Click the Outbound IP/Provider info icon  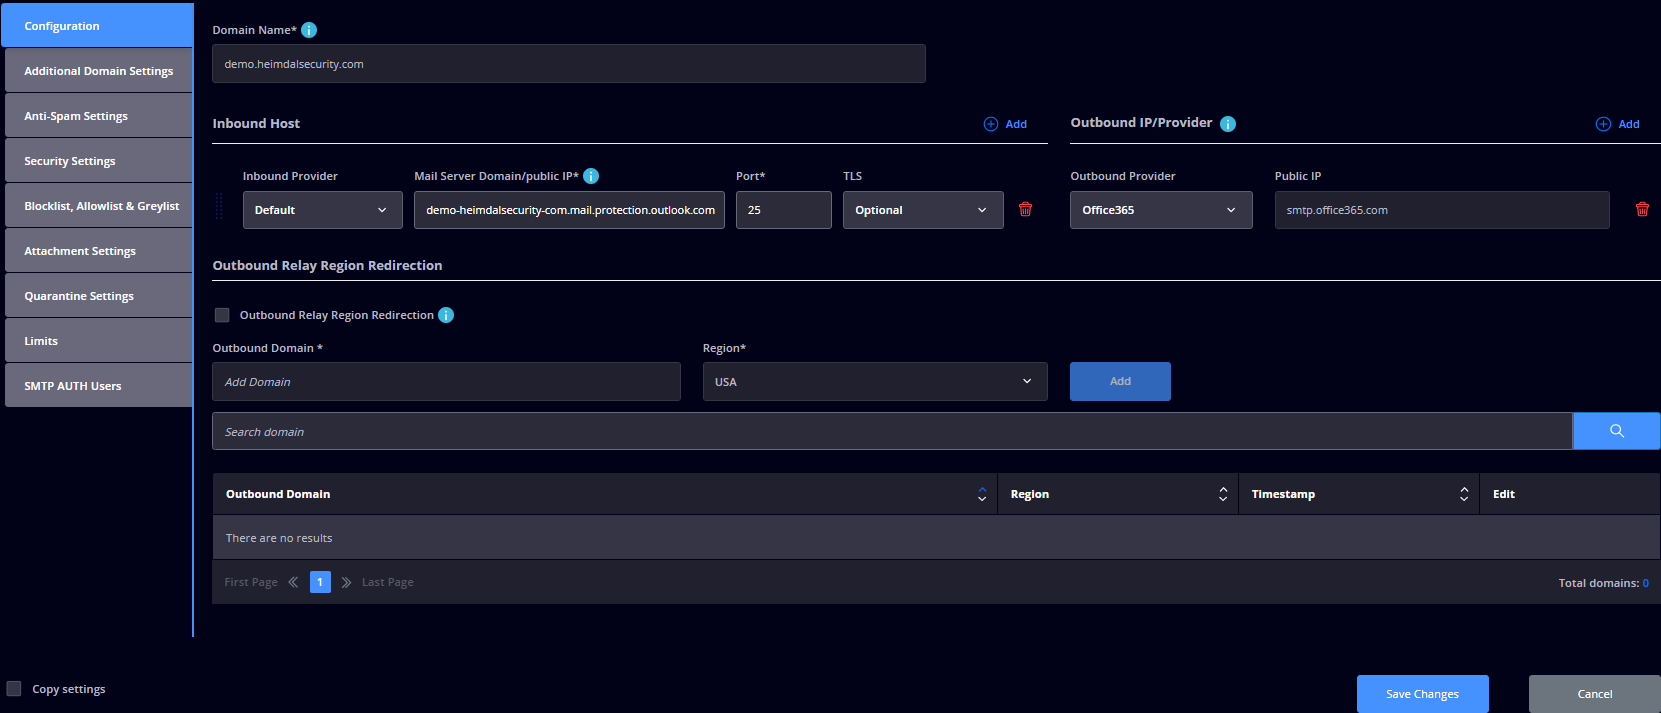[1228, 124]
